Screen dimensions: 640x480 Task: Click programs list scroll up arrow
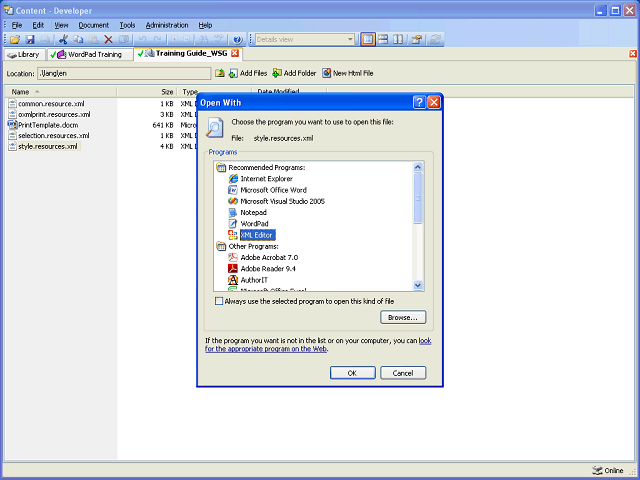pos(418,167)
